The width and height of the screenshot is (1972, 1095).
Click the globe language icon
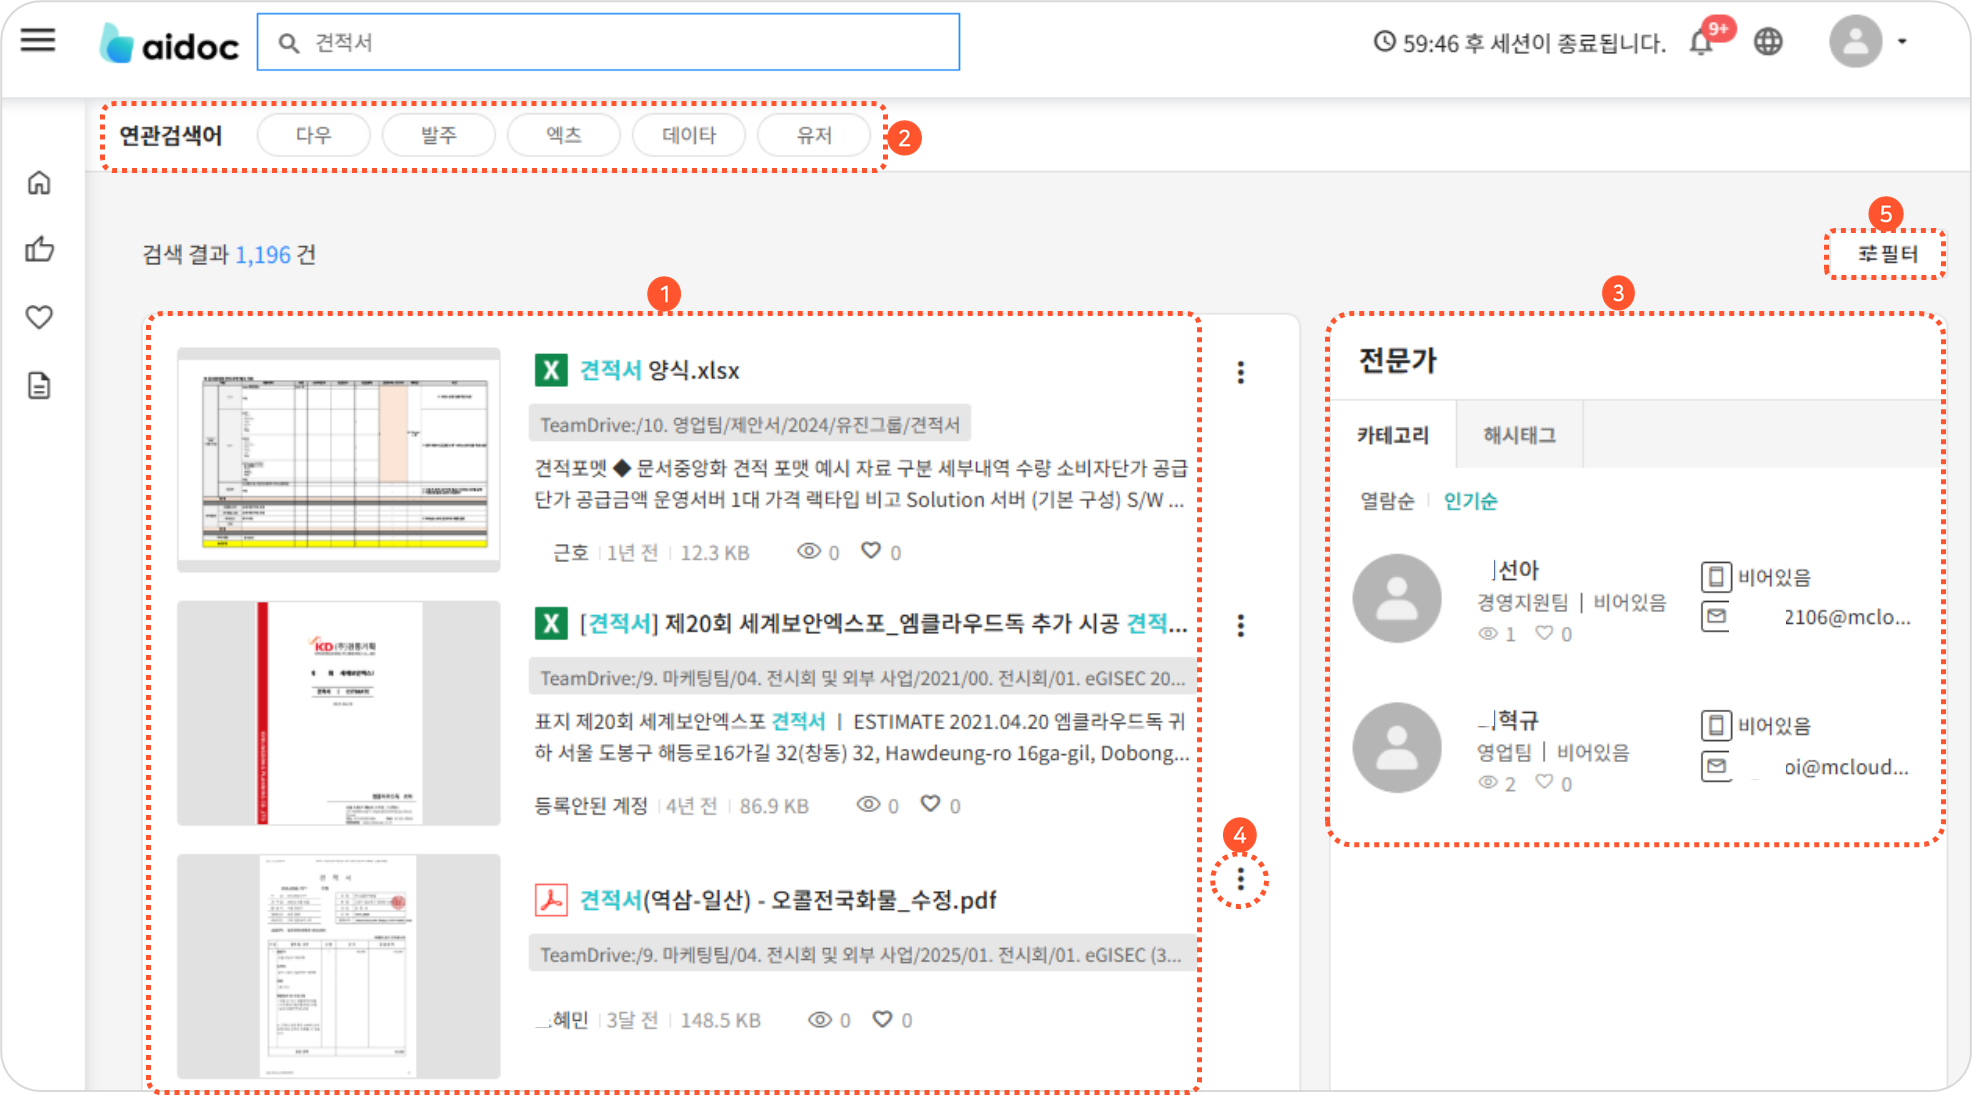pyautogui.click(x=1768, y=42)
